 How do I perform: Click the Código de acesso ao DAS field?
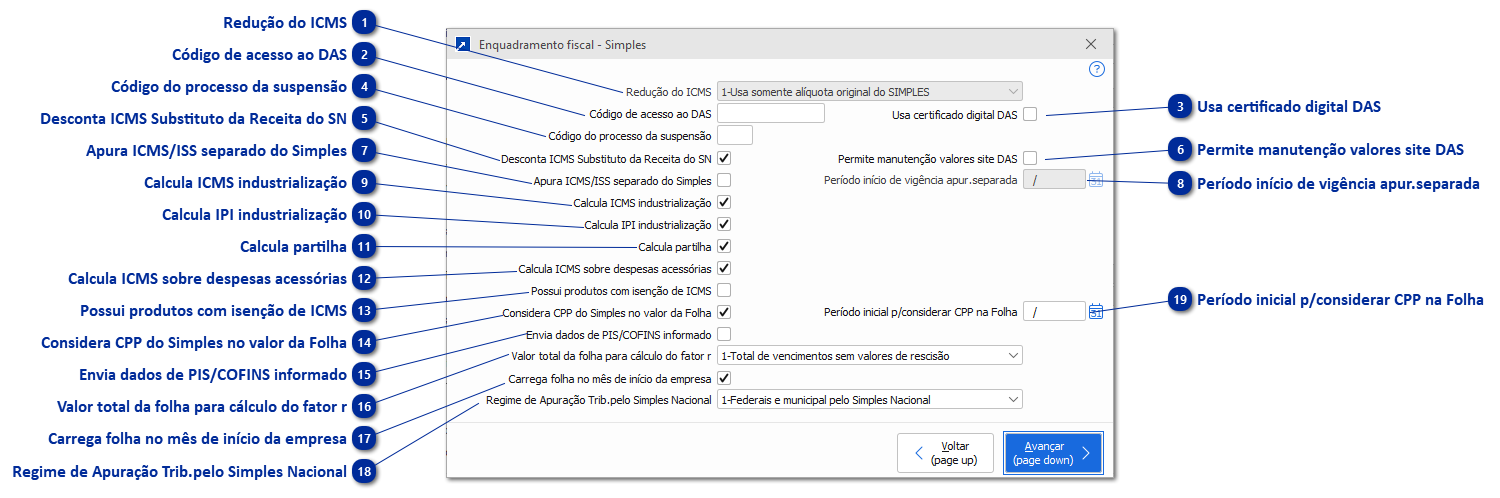[770, 113]
